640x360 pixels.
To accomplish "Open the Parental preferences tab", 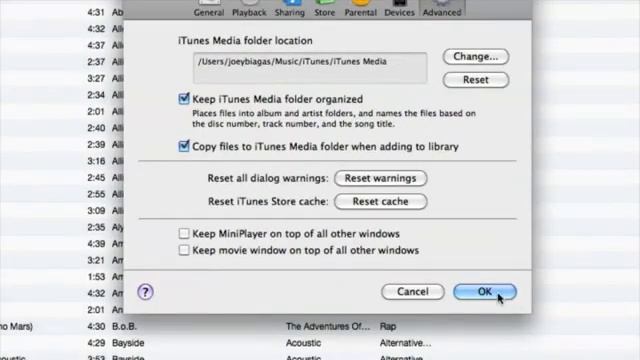I will point(360,9).
